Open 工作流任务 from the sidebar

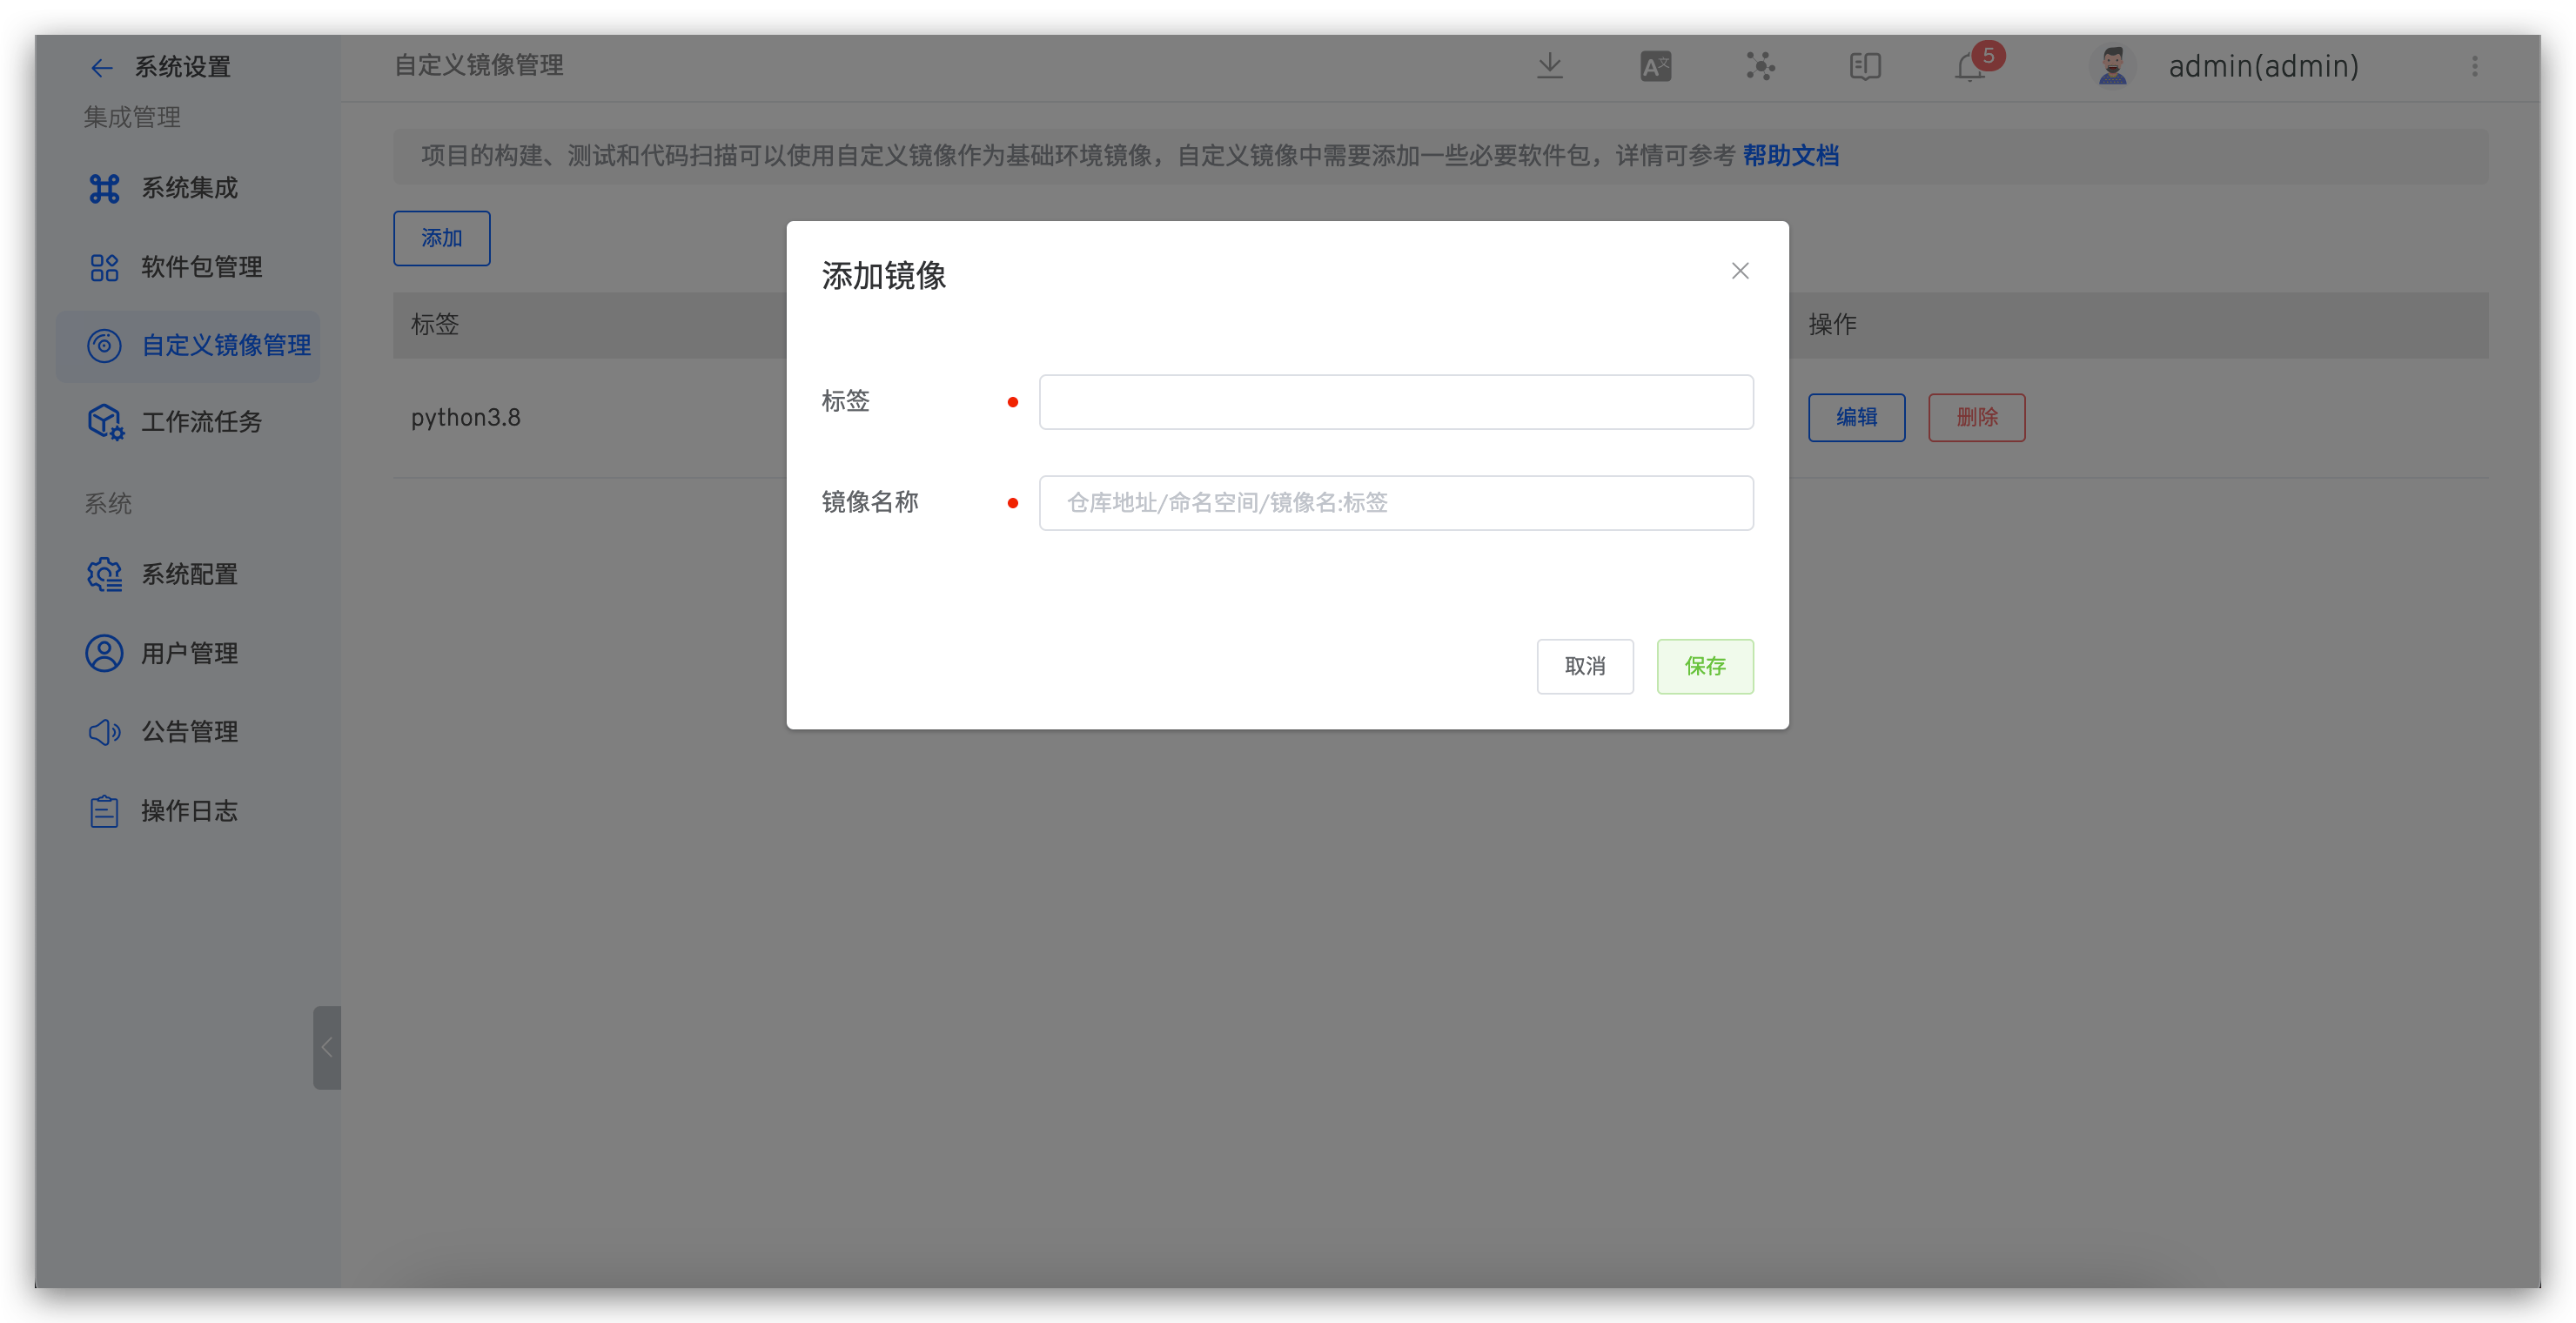click(104, 421)
